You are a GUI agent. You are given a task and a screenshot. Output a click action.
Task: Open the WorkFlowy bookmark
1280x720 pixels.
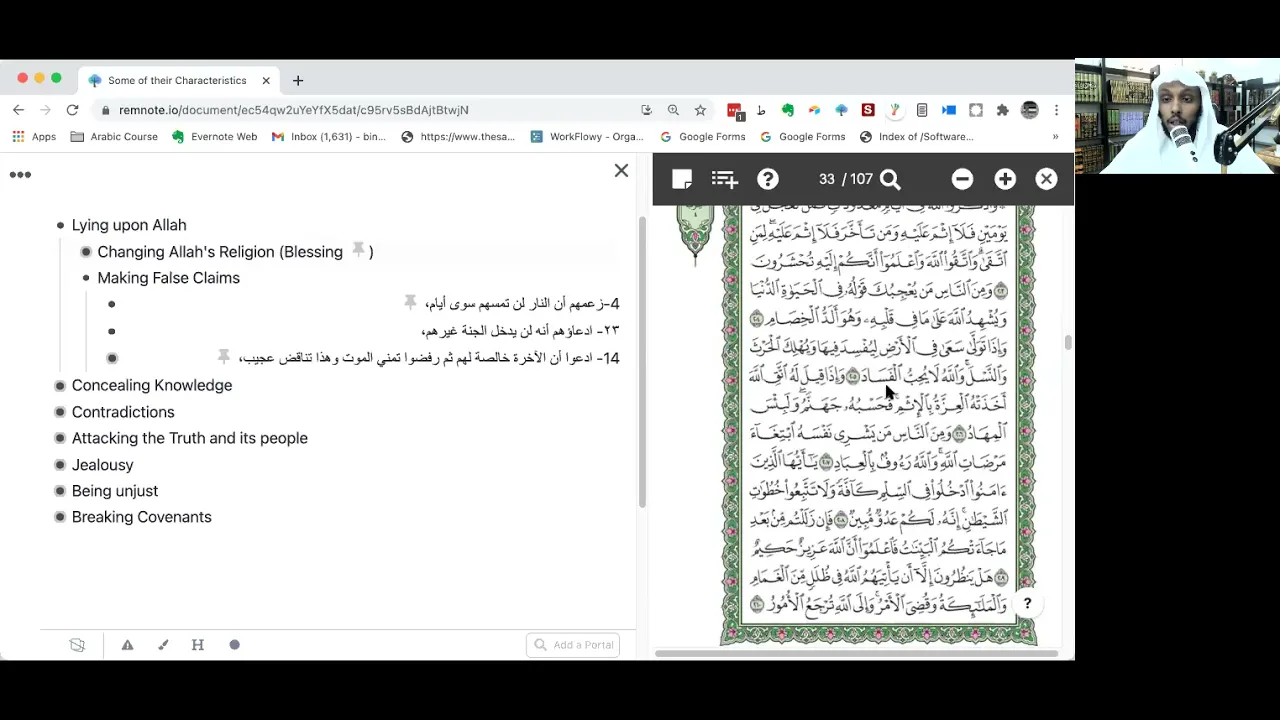pos(587,137)
